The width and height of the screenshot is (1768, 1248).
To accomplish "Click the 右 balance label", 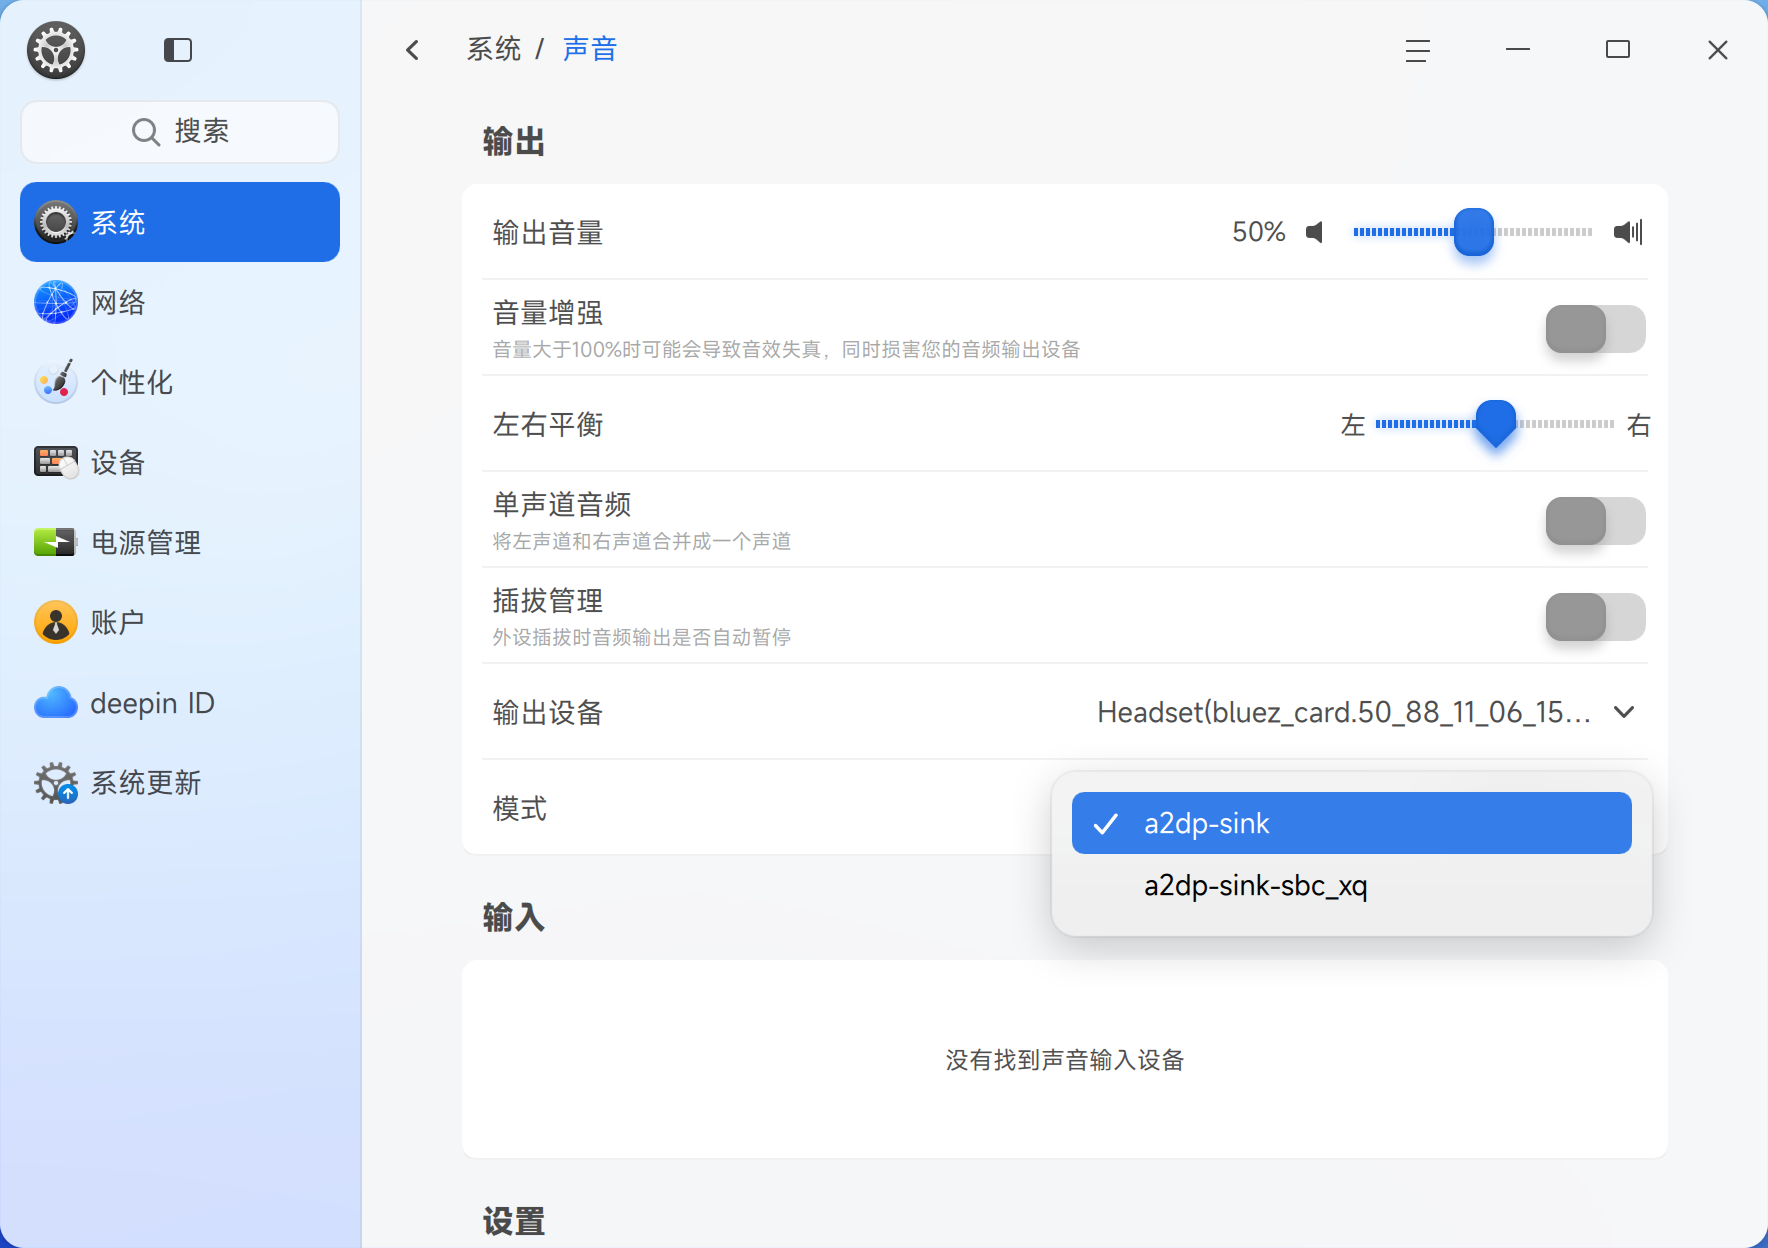I will (x=1638, y=425).
